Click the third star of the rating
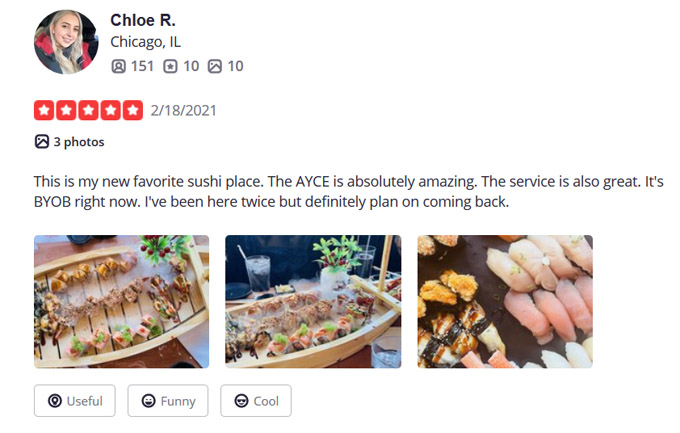The height and width of the screenshot is (433, 680). tap(89, 110)
